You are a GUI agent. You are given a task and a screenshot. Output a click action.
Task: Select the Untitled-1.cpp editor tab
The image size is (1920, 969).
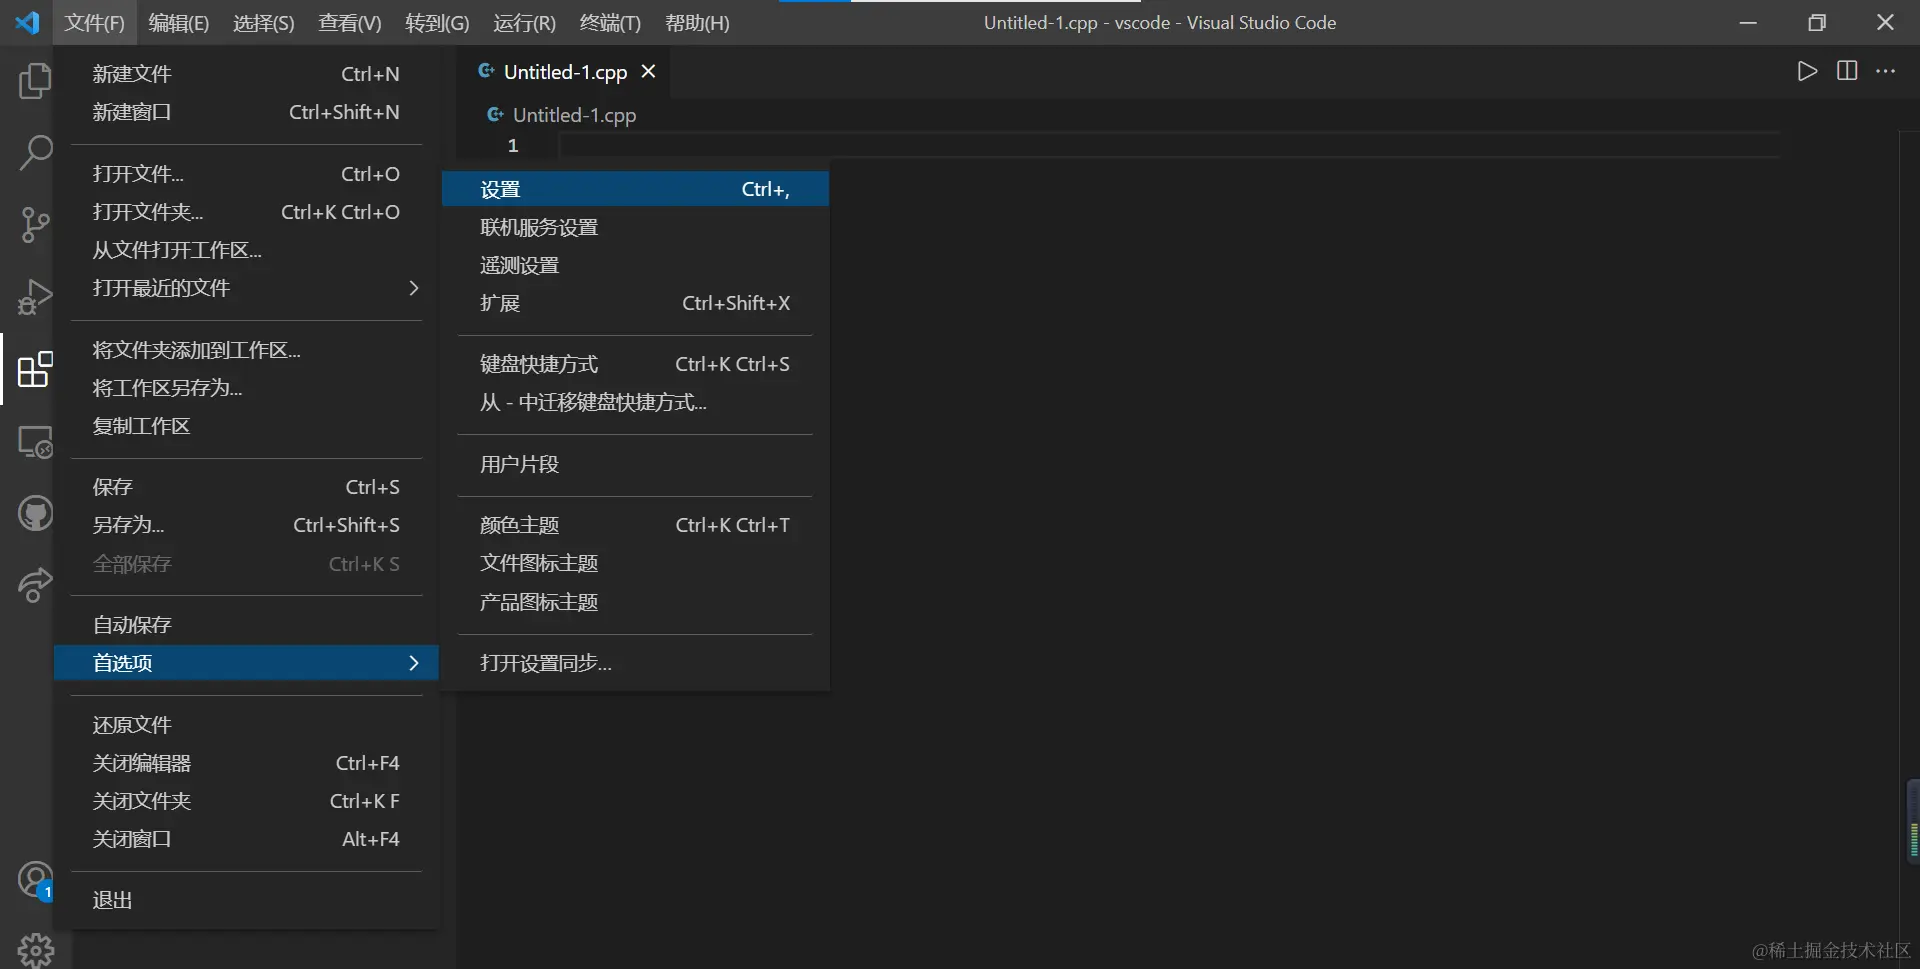(565, 72)
